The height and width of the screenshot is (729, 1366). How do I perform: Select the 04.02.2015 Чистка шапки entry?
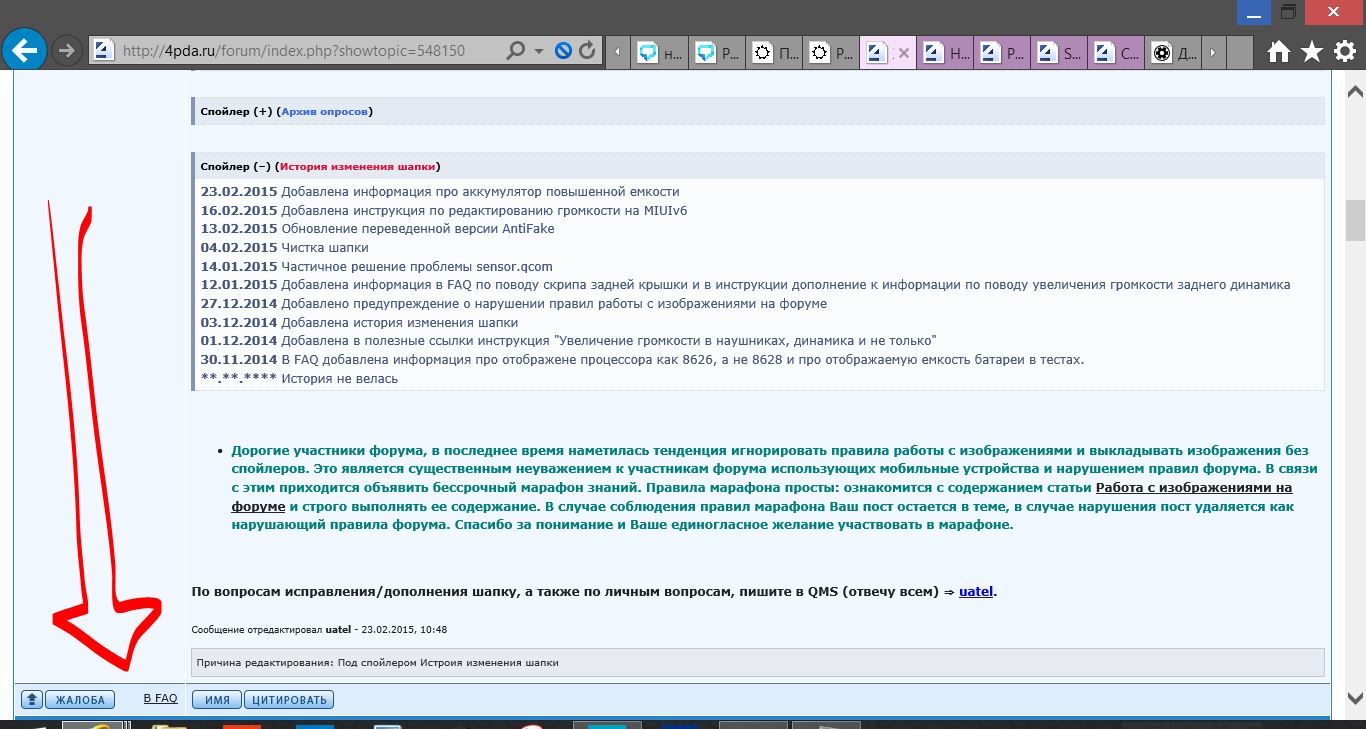pyautogui.click(x=284, y=247)
